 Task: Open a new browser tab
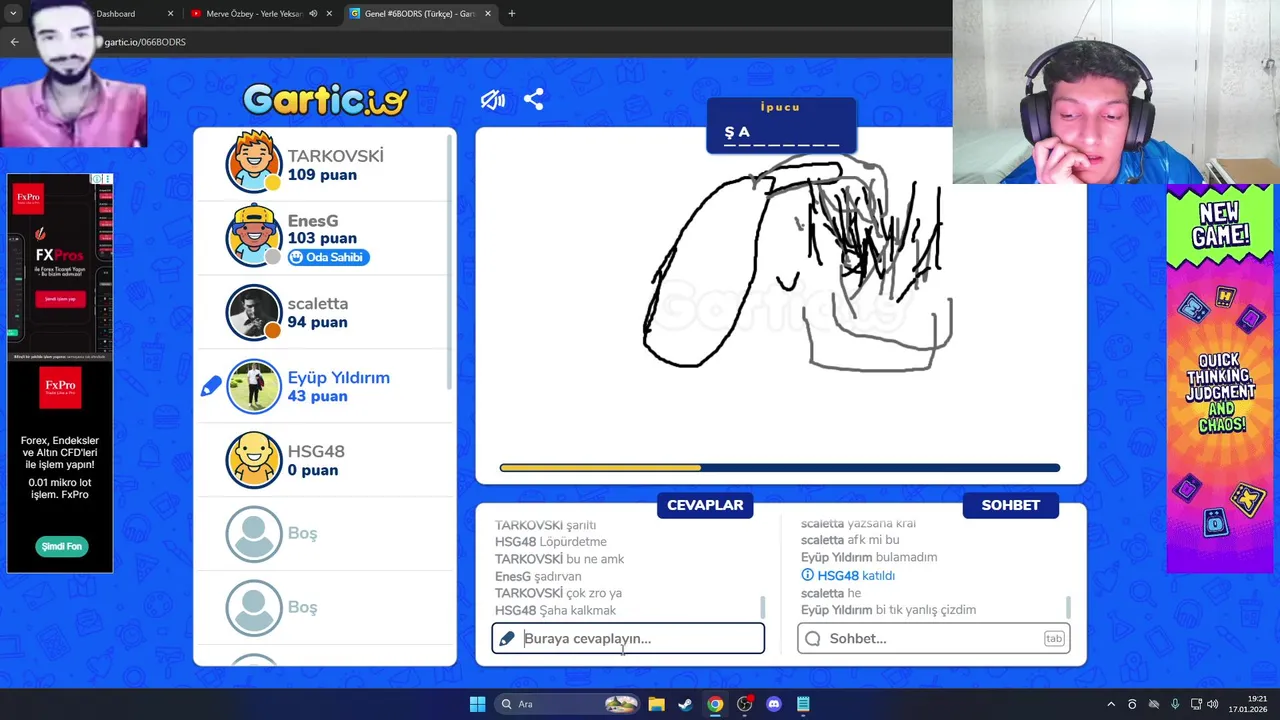511,14
